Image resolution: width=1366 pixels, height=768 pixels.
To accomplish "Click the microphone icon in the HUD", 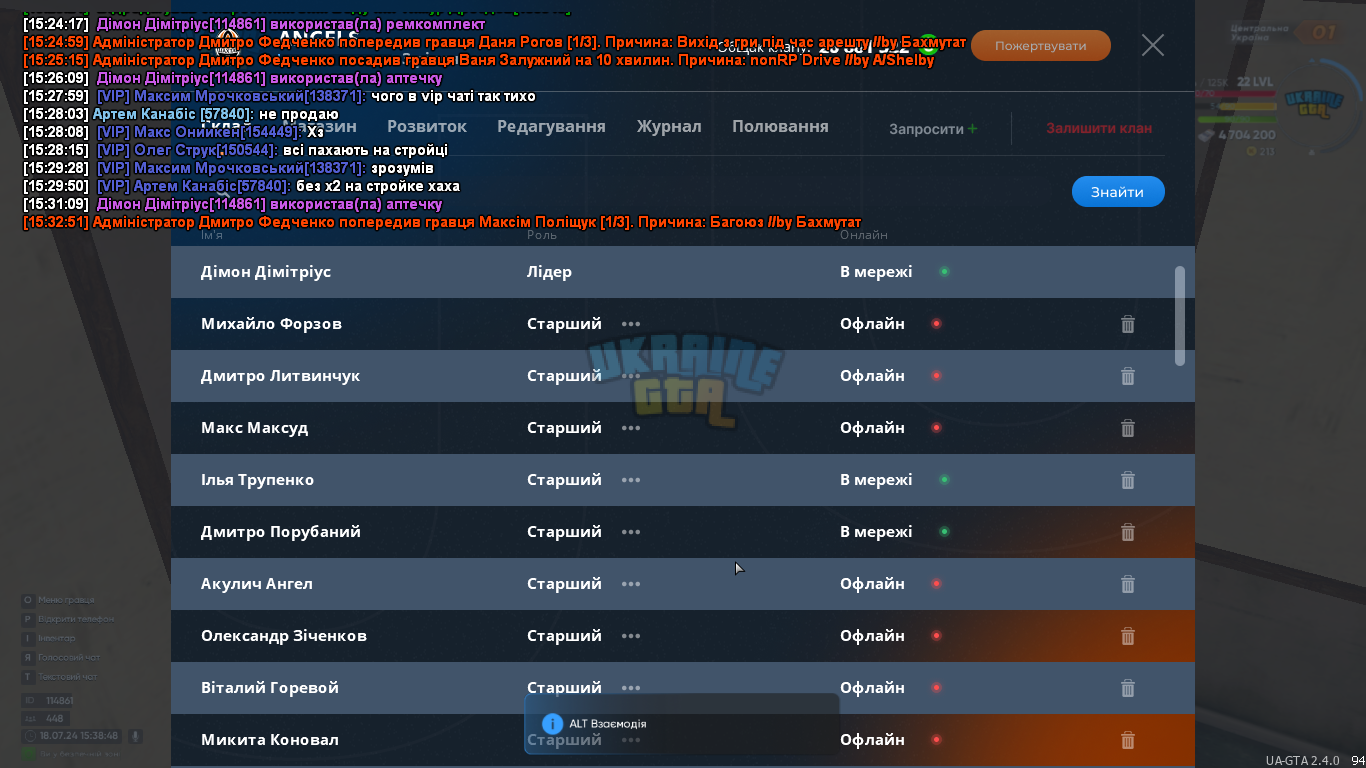I will click(x=134, y=736).
